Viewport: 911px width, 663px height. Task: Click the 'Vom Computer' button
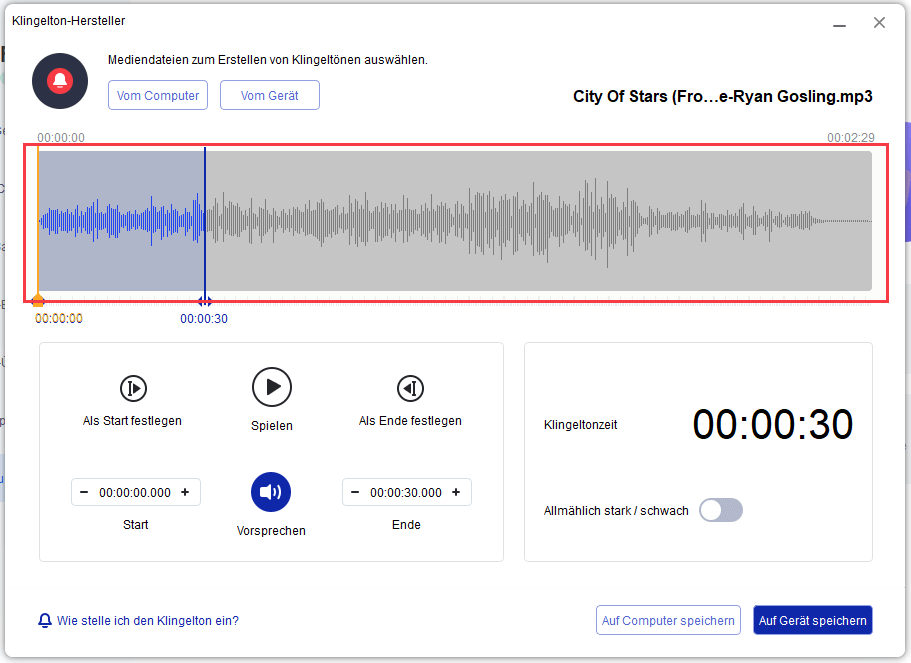pos(158,95)
